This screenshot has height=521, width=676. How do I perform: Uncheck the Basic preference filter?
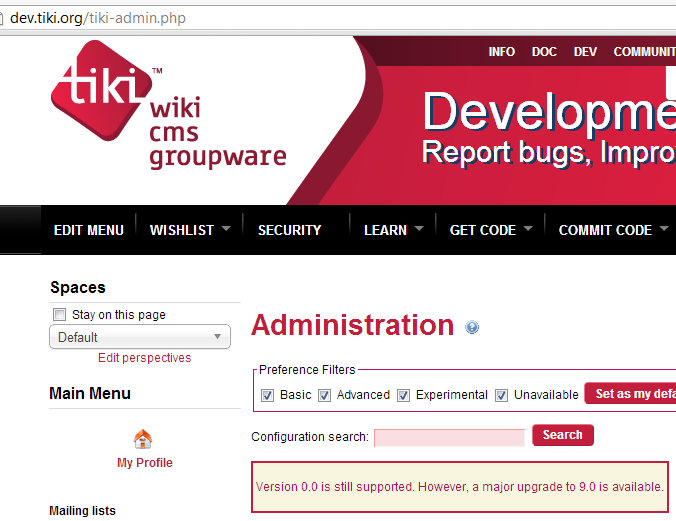[x=267, y=395]
